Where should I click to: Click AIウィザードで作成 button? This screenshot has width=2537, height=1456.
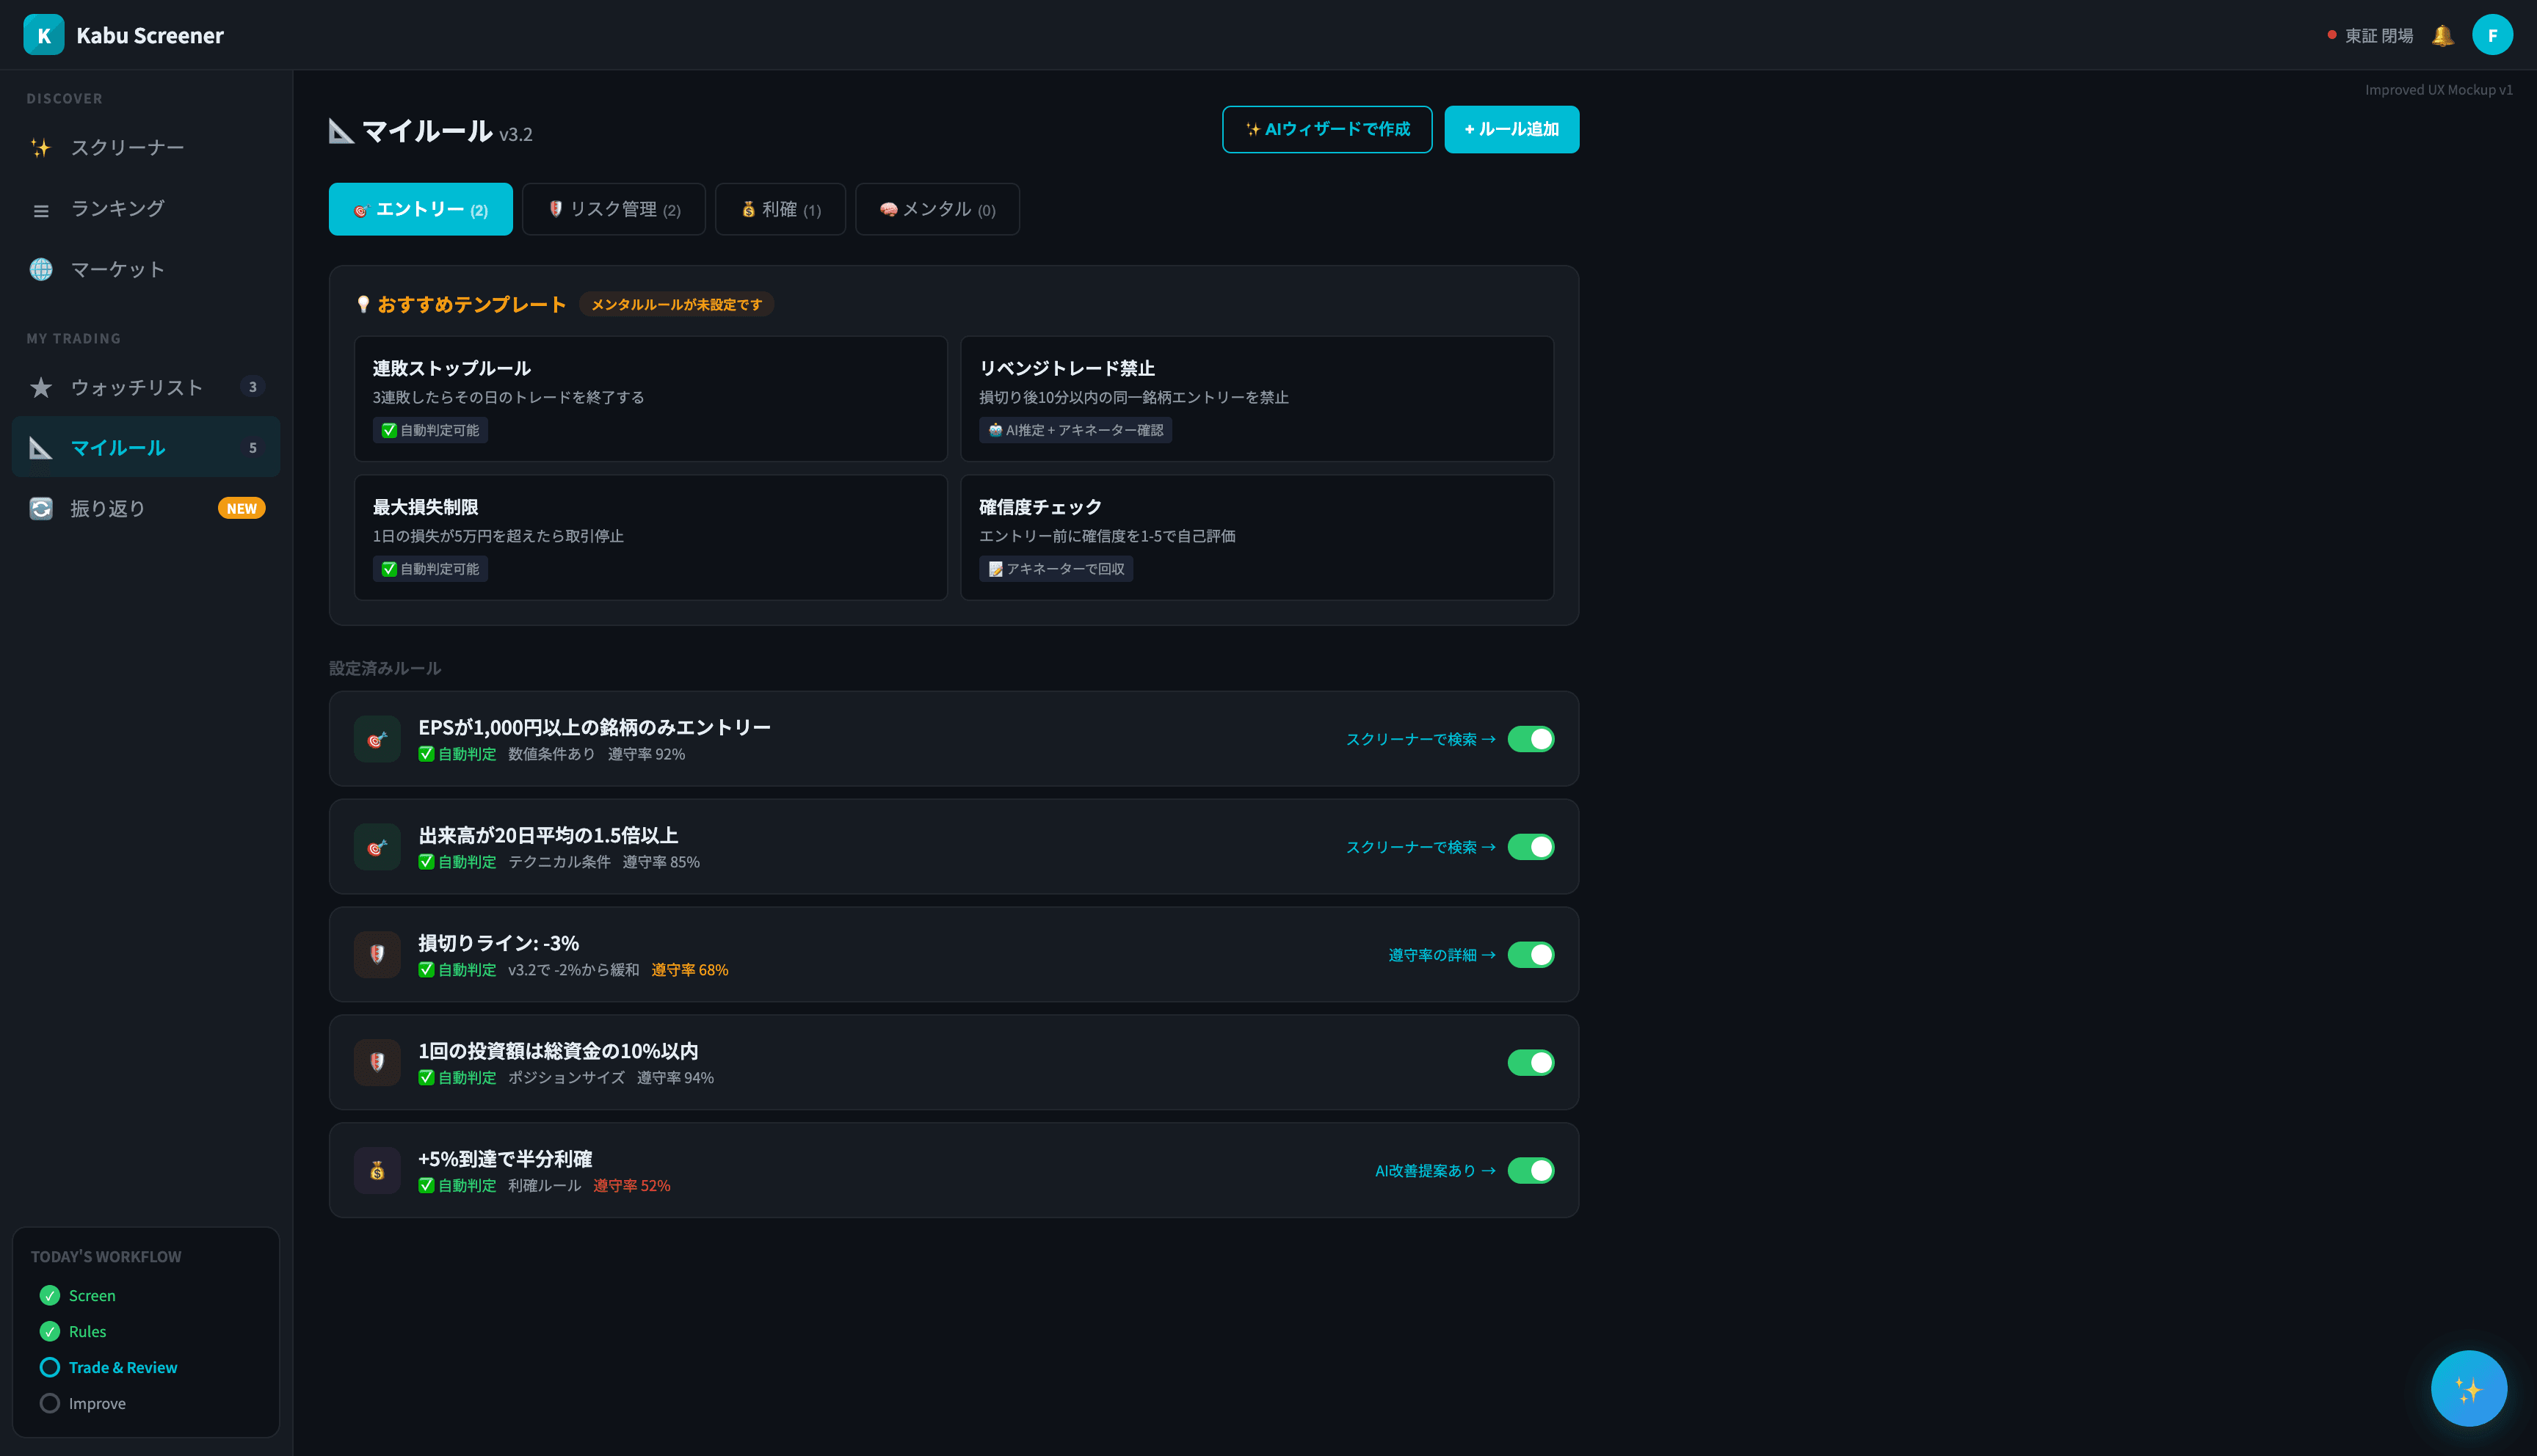tap(1326, 129)
